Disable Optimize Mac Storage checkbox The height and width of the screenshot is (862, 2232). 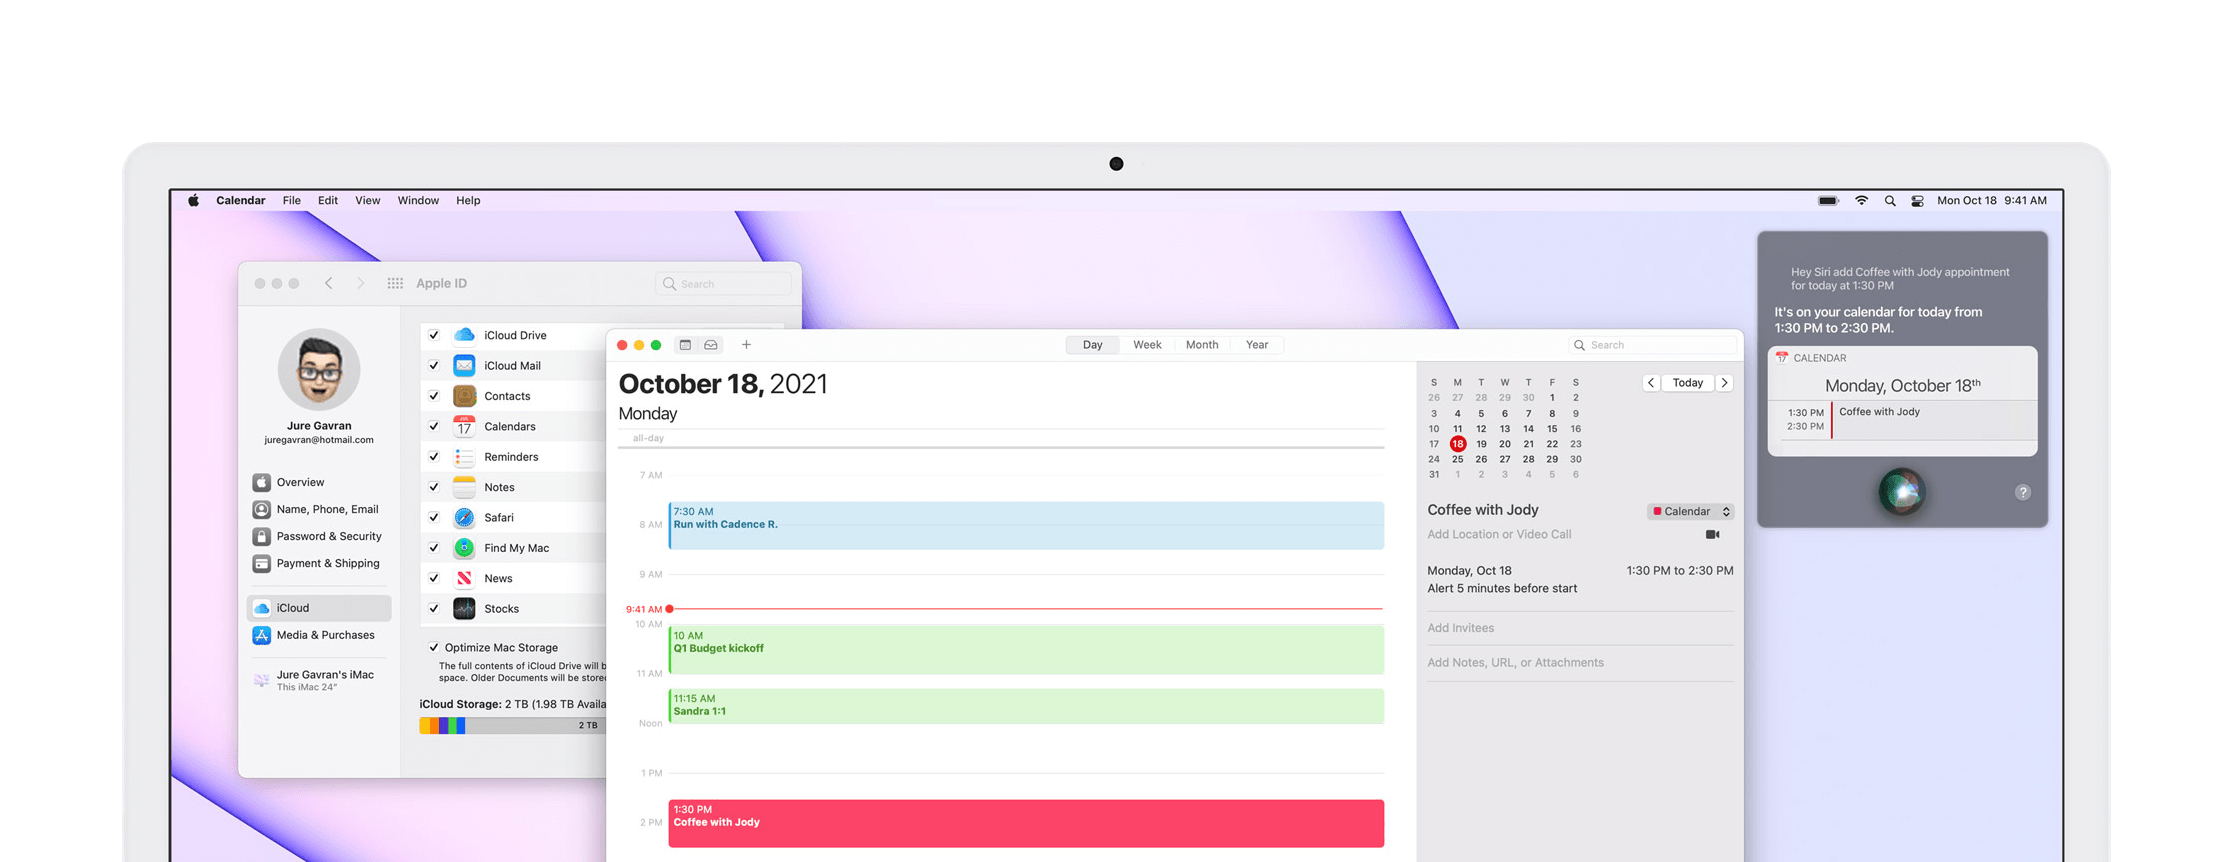(434, 648)
